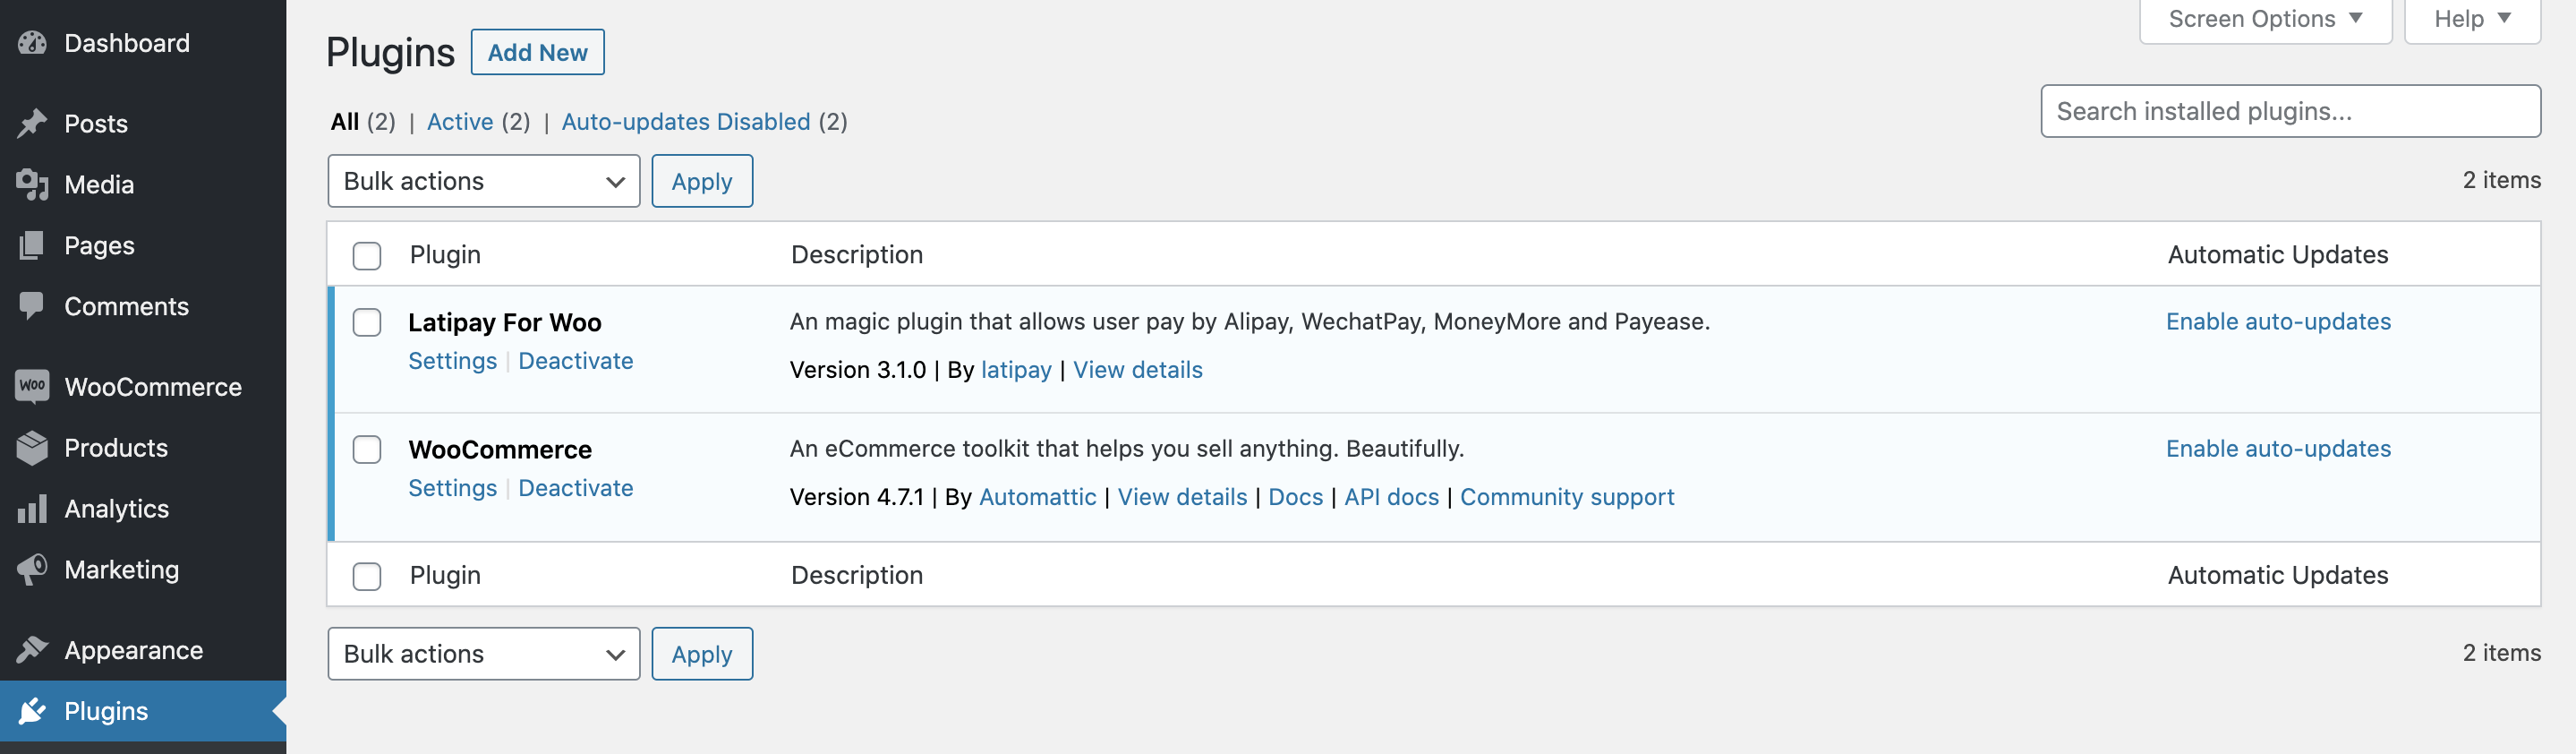Expand the Help panel
Screen dimensions: 2576x754
tap(2472, 19)
